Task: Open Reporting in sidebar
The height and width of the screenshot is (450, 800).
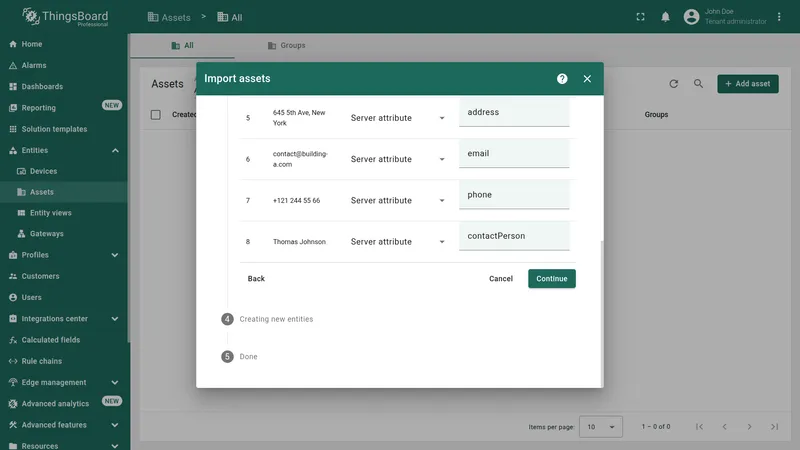Action: (x=64, y=108)
